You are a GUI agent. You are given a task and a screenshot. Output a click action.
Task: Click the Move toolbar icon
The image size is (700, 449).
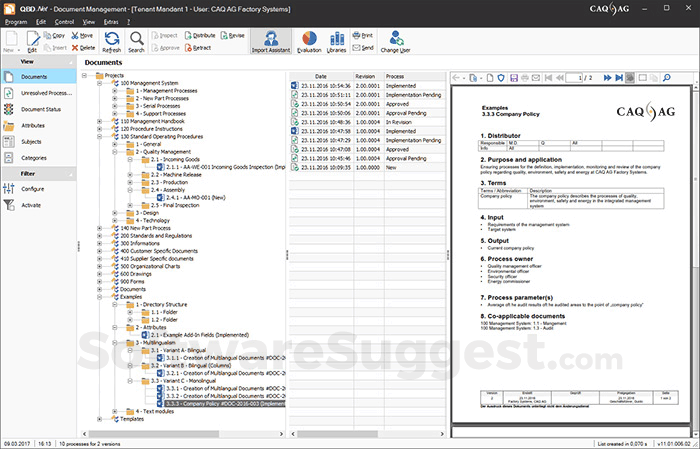[x=82, y=35]
